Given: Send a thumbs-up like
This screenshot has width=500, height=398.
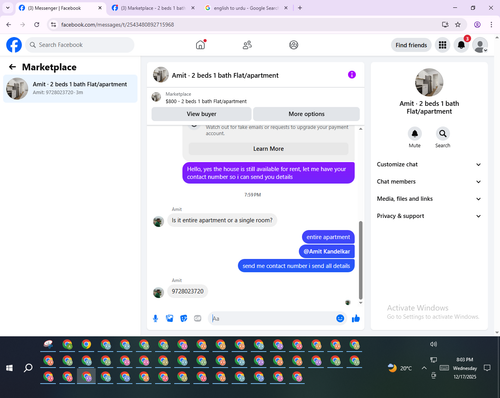Looking at the screenshot, I should coord(356,318).
